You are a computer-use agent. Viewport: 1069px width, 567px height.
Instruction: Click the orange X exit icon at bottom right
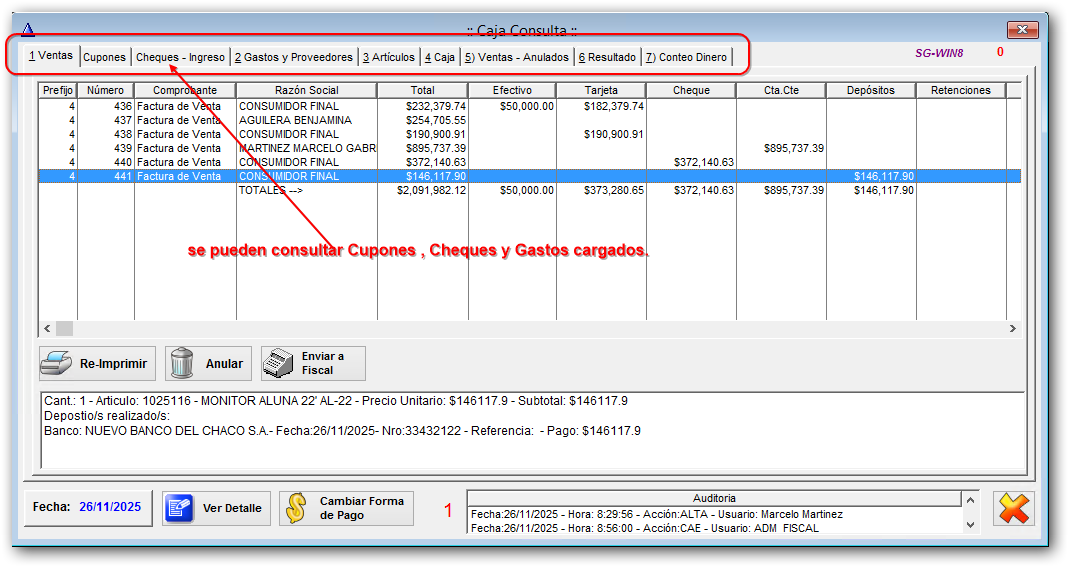tap(1013, 508)
